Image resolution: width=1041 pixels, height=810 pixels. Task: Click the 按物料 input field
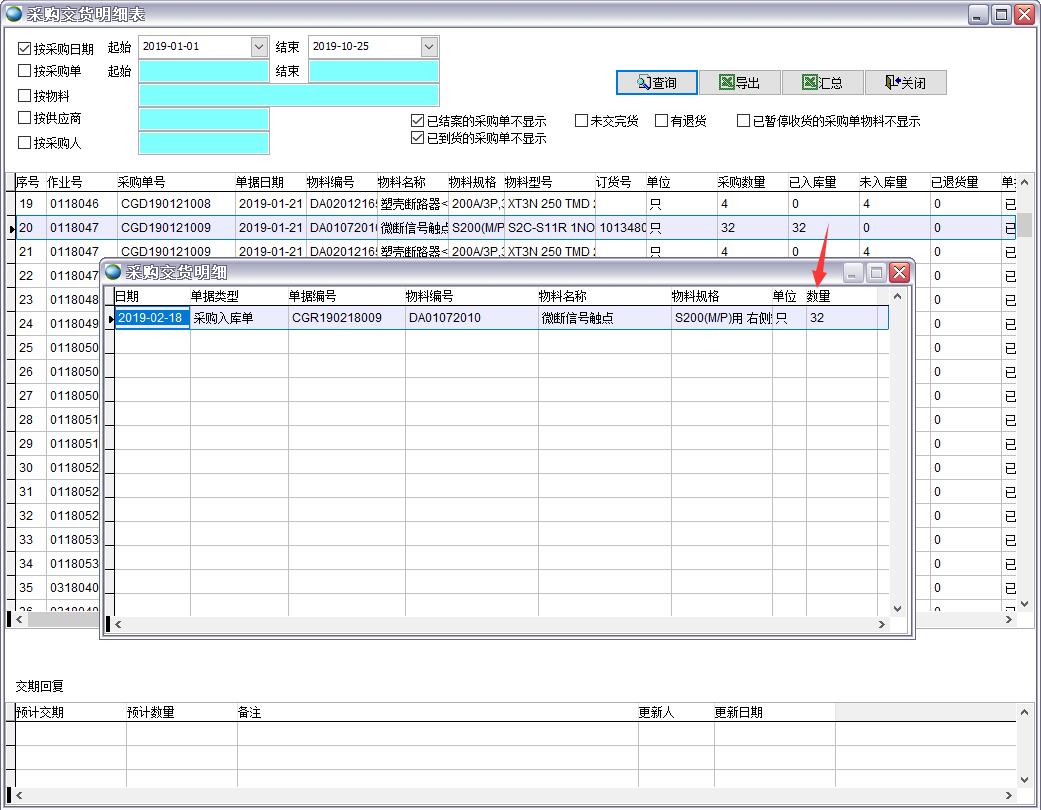pyautogui.click(x=289, y=95)
